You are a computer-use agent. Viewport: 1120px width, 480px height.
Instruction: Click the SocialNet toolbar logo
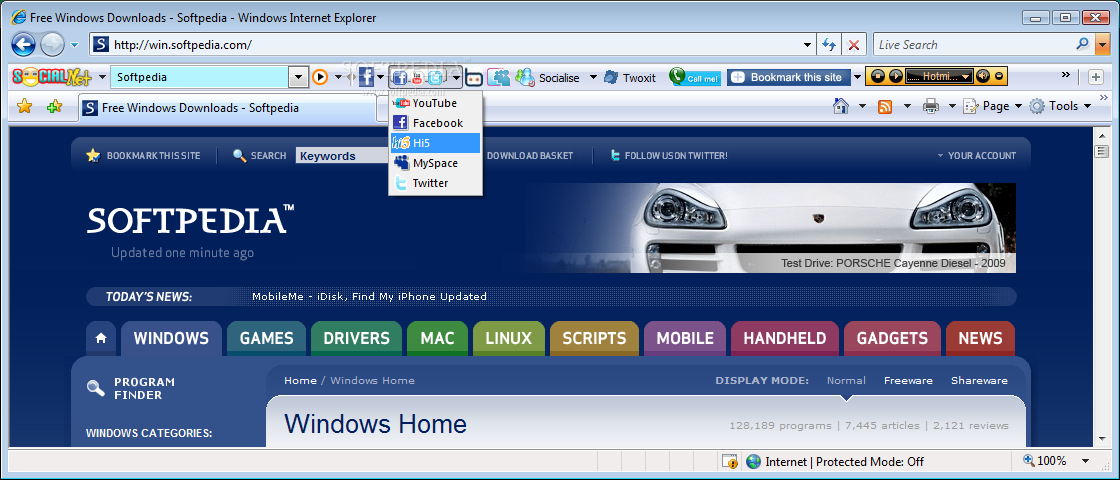(51, 77)
